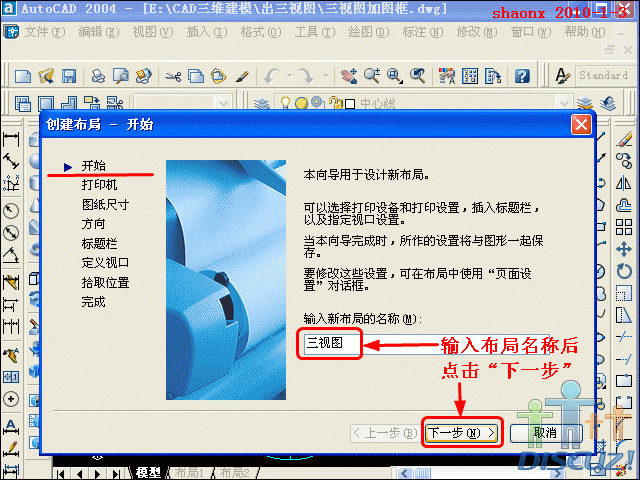
Task: Select the Zoom Realtime magnifier icon
Action: [x=372, y=76]
